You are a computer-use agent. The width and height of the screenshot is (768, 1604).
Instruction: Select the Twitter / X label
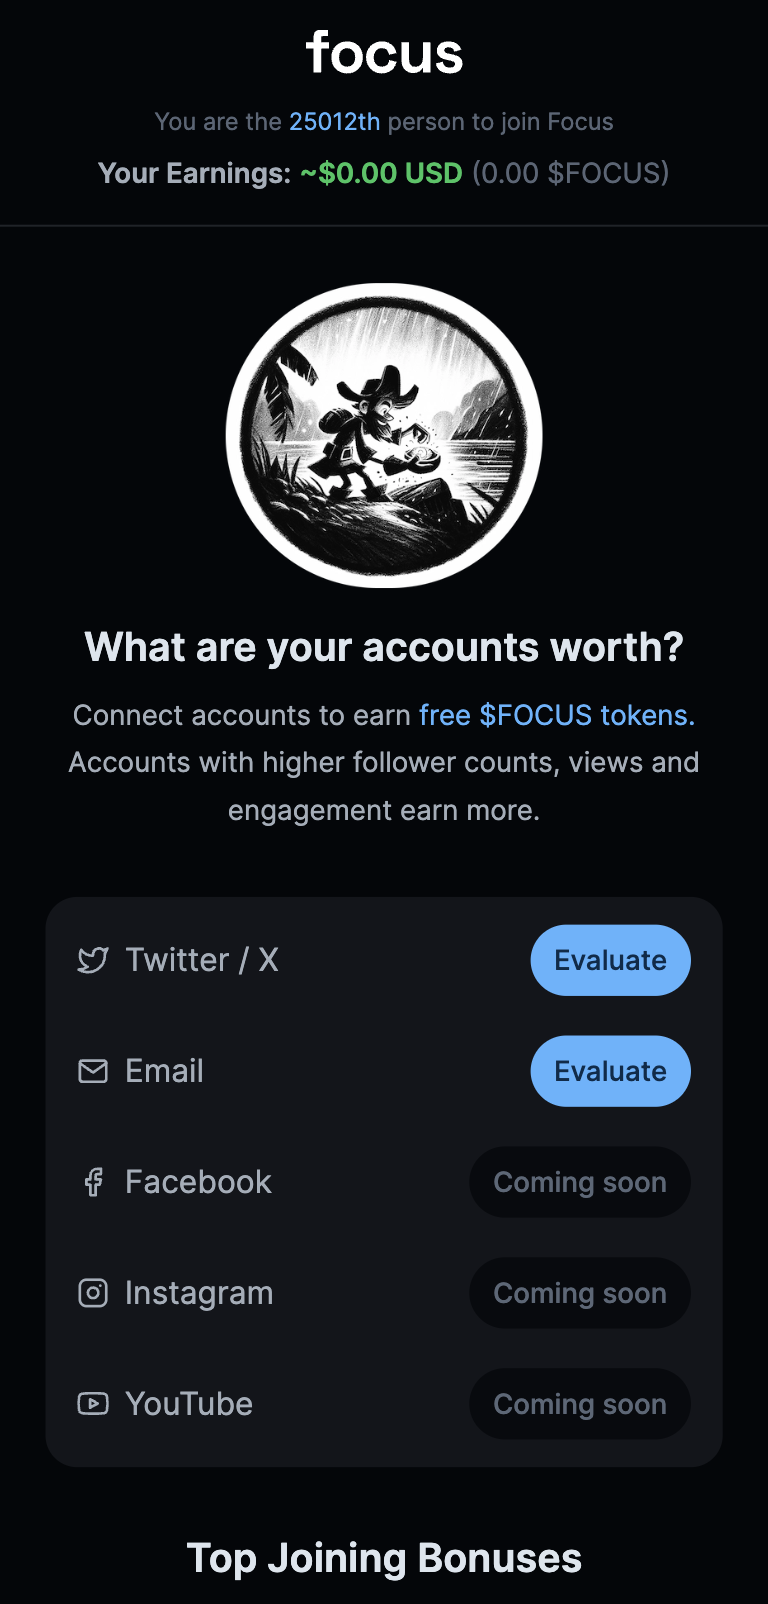tap(202, 960)
